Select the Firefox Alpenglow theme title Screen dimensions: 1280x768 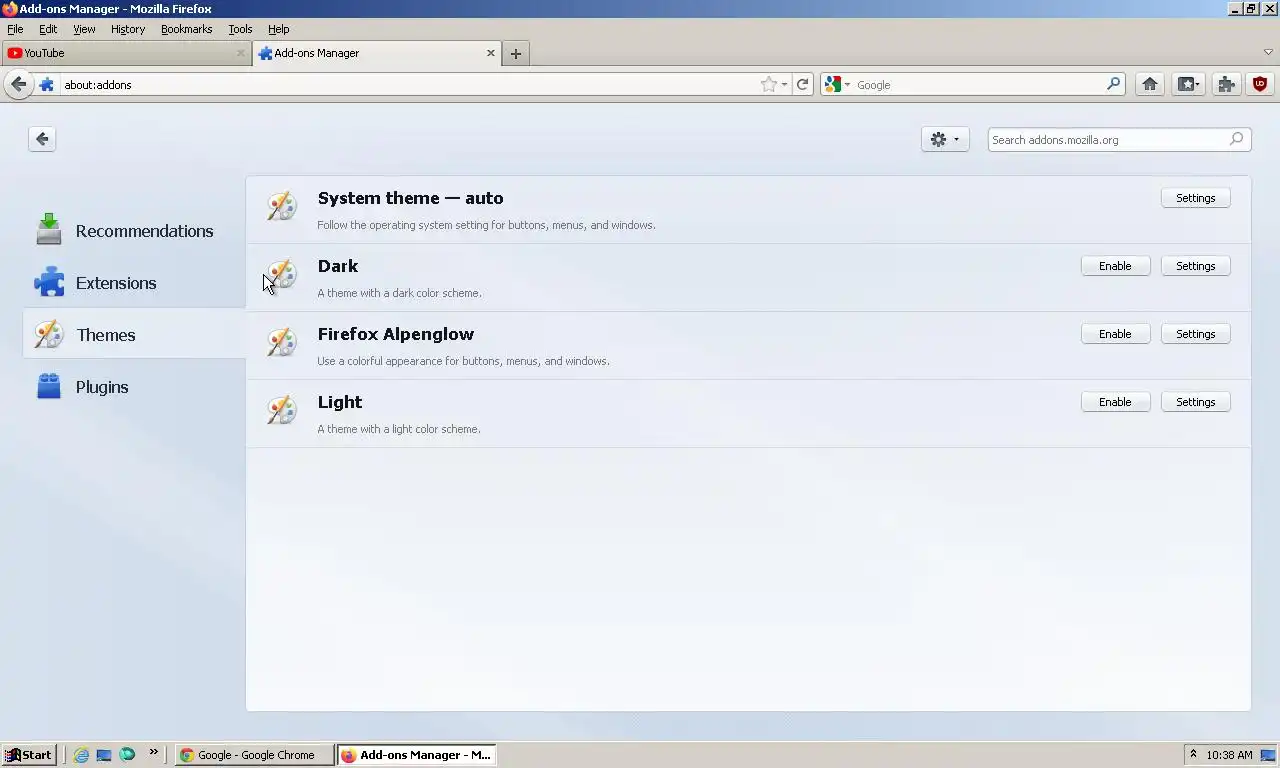point(396,334)
